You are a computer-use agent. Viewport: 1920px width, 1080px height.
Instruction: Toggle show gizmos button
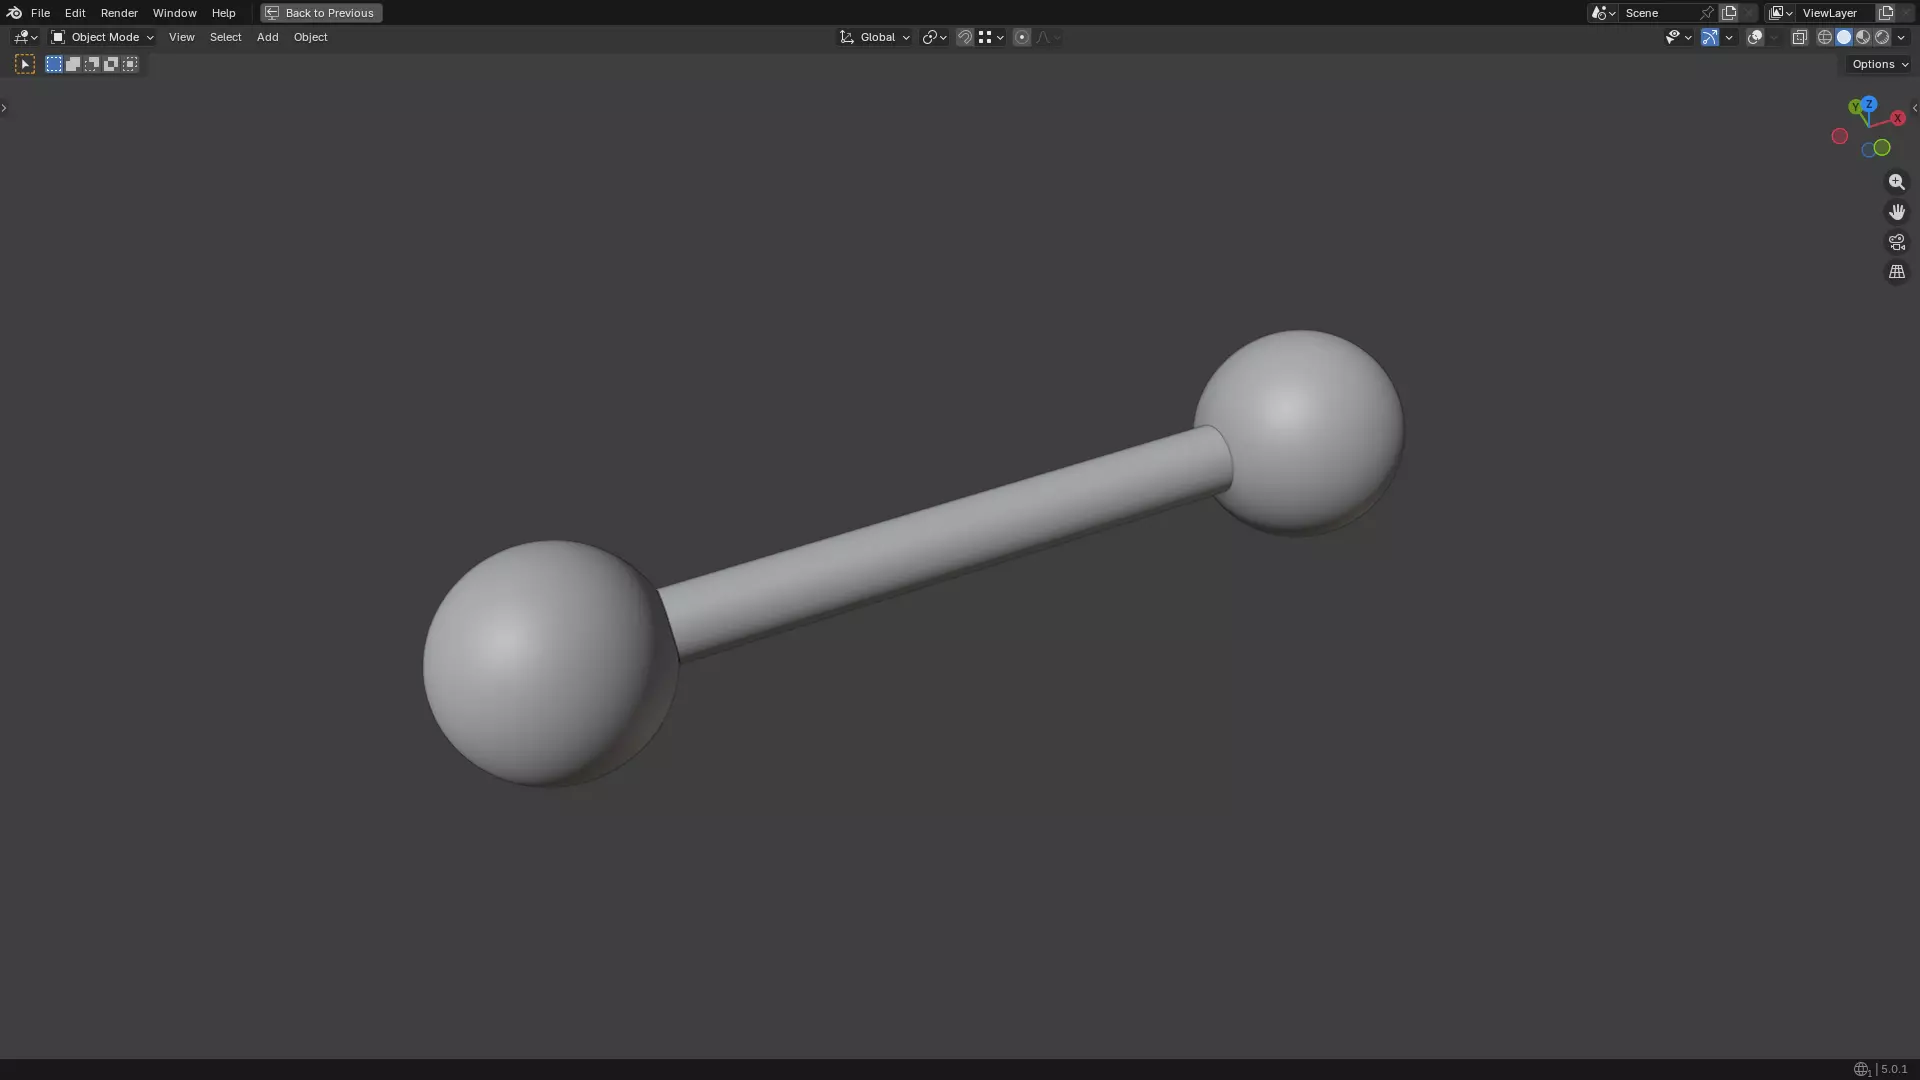pos(1710,37)
